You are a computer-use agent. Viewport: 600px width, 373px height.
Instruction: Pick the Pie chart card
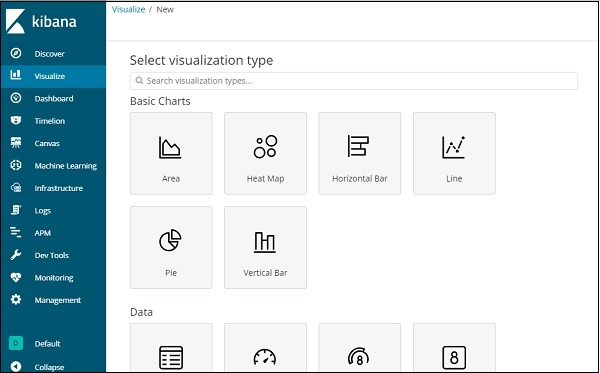point(171,248)
